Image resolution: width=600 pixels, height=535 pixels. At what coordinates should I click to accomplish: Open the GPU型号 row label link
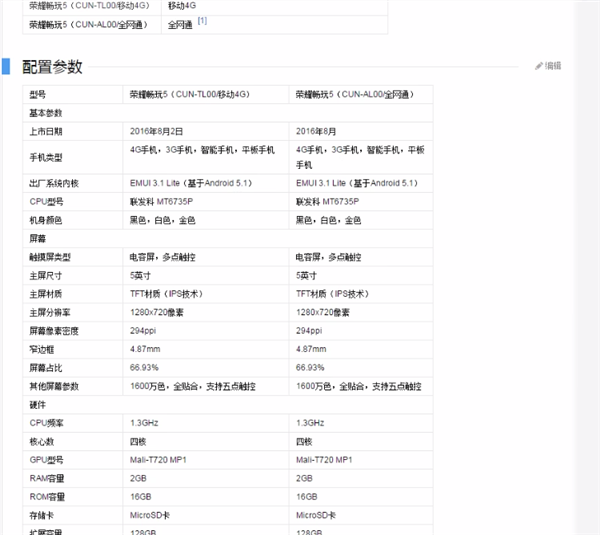coord(46,460)
